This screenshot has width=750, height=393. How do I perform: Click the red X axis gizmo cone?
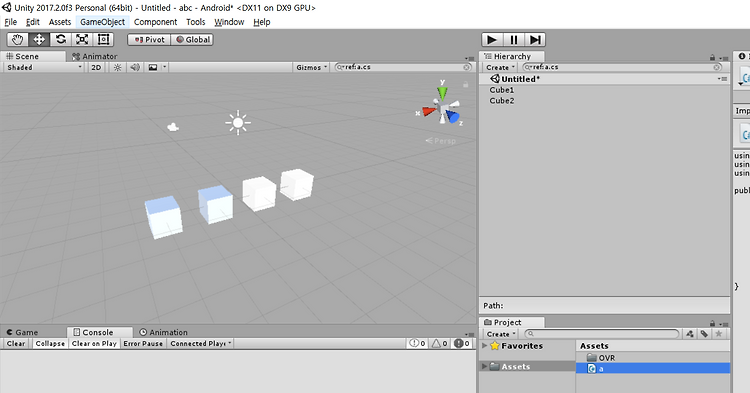click(x=428, y=111)
